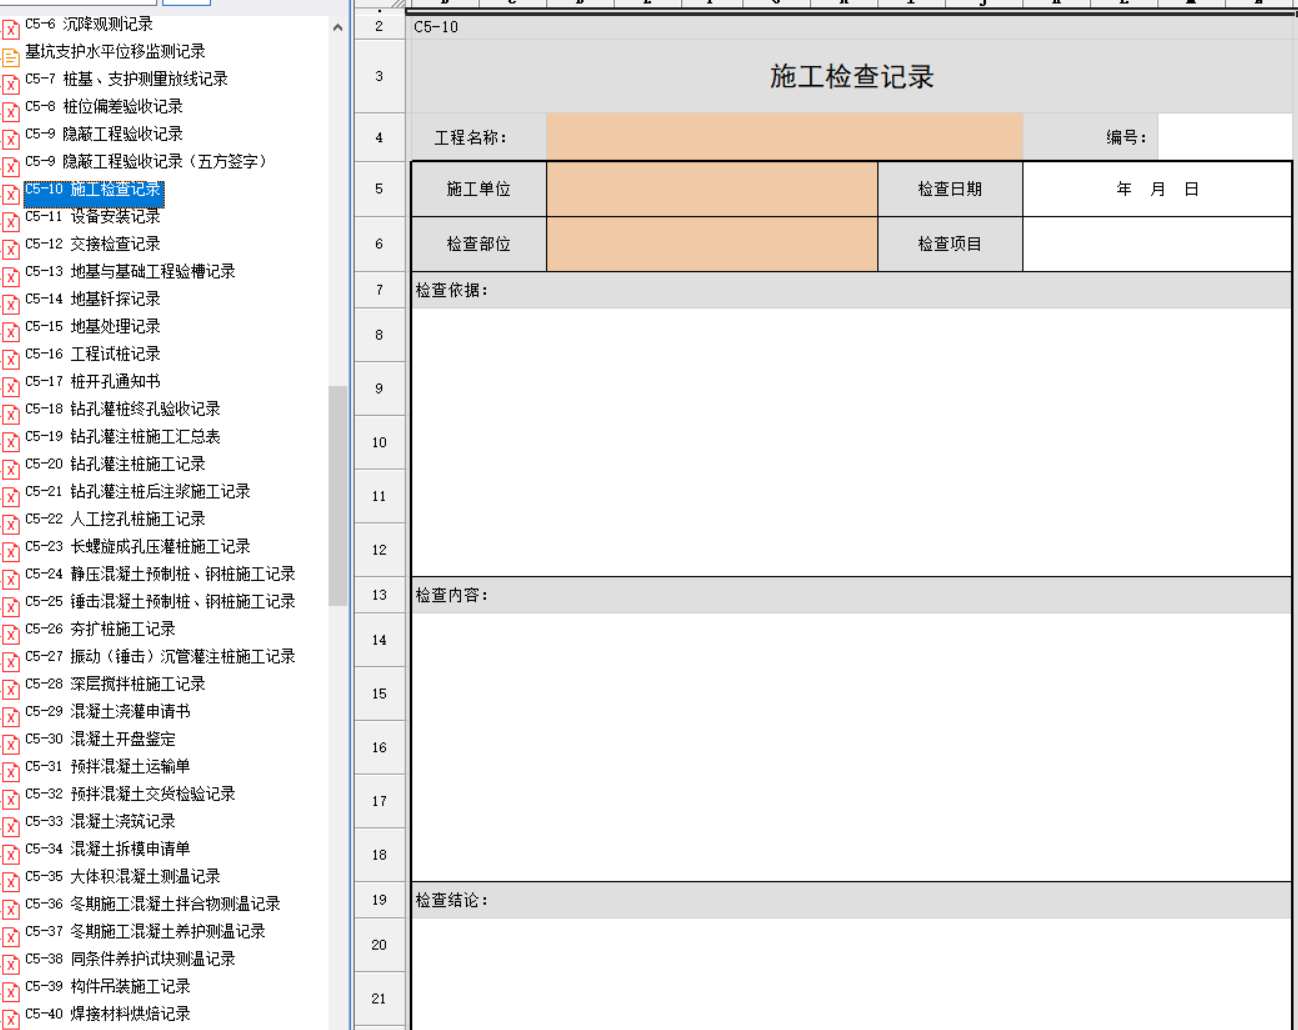The image size is (1298, 1030).
Task: Click the icon beside C5-40 焊接材料烘焙记录
Action: (11, 1019)
